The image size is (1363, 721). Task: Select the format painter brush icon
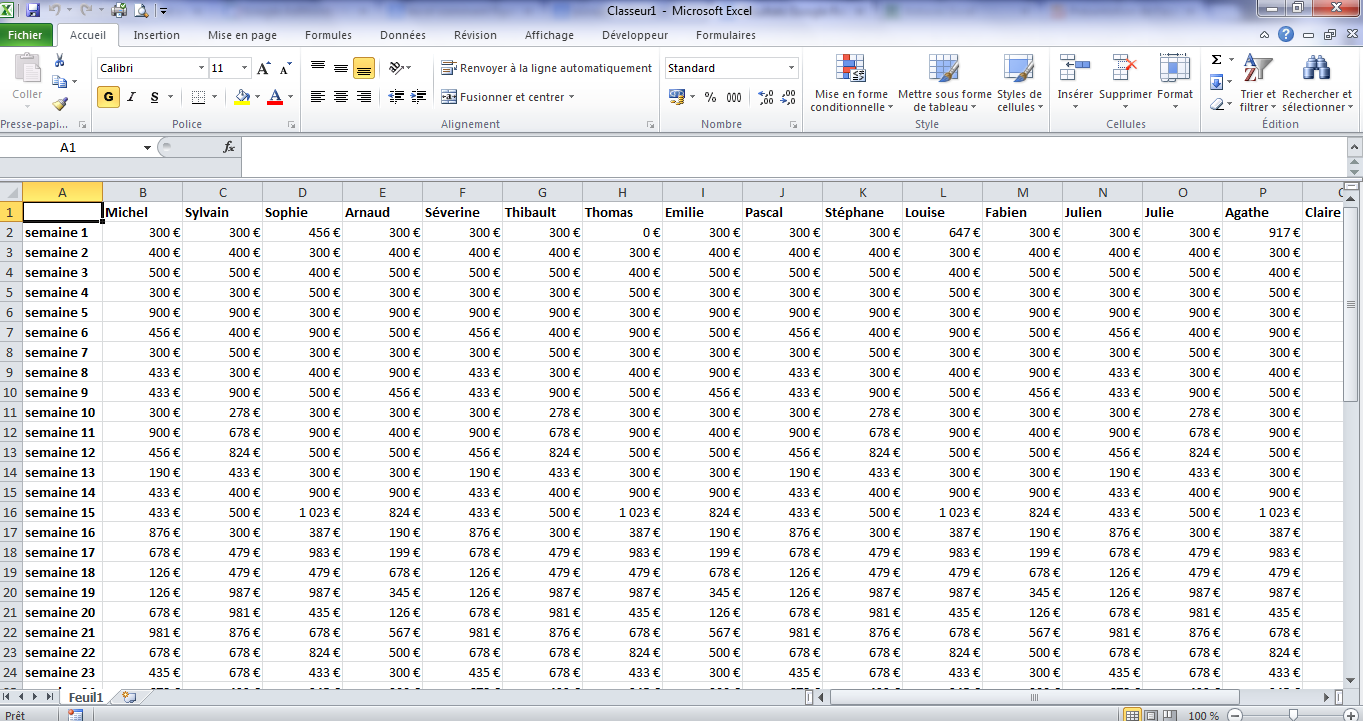(60, 103)
